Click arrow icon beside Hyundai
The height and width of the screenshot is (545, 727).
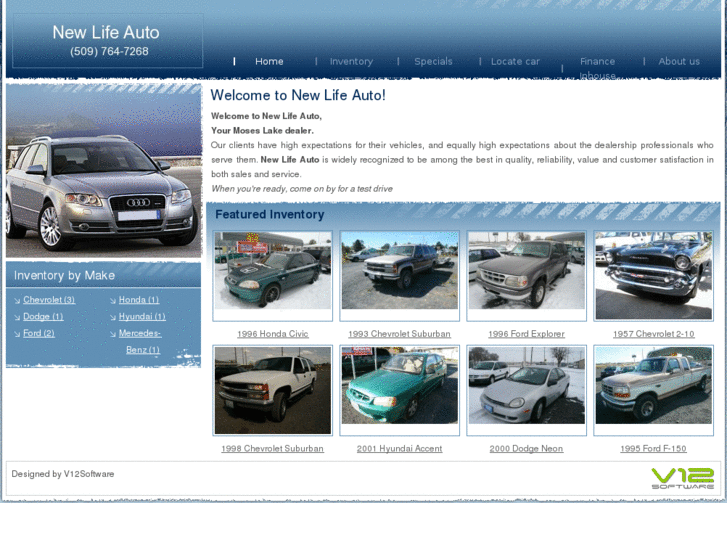[113, 317]
